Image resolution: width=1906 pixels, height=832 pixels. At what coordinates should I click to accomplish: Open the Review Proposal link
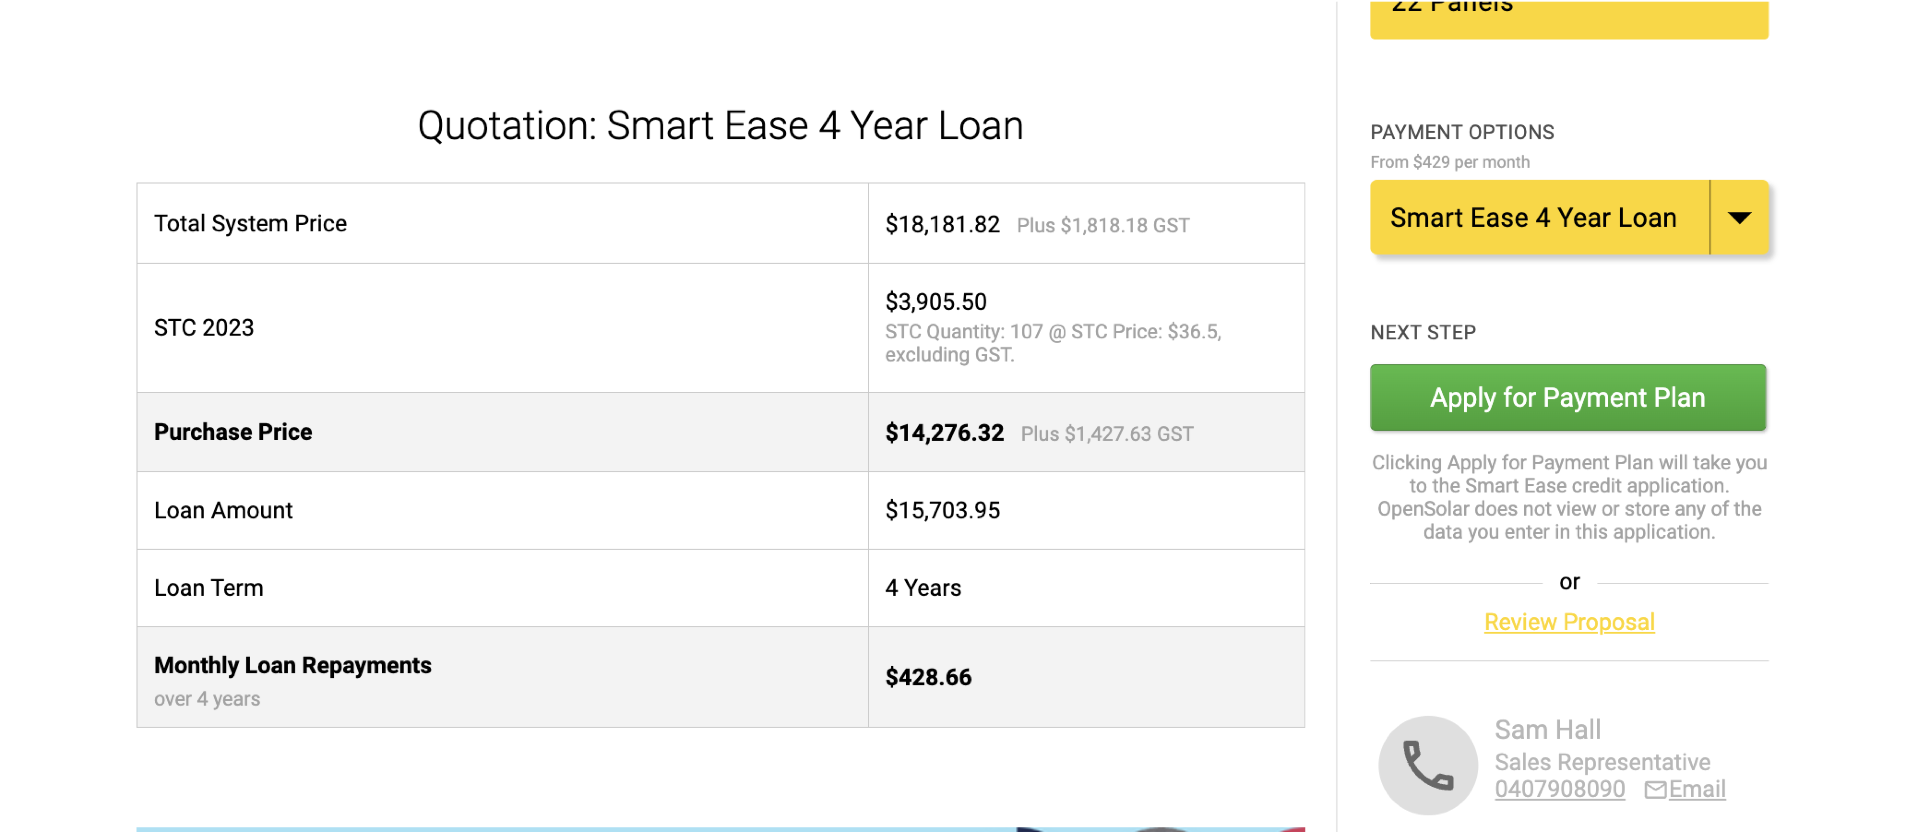click(x=1568, y=621)
